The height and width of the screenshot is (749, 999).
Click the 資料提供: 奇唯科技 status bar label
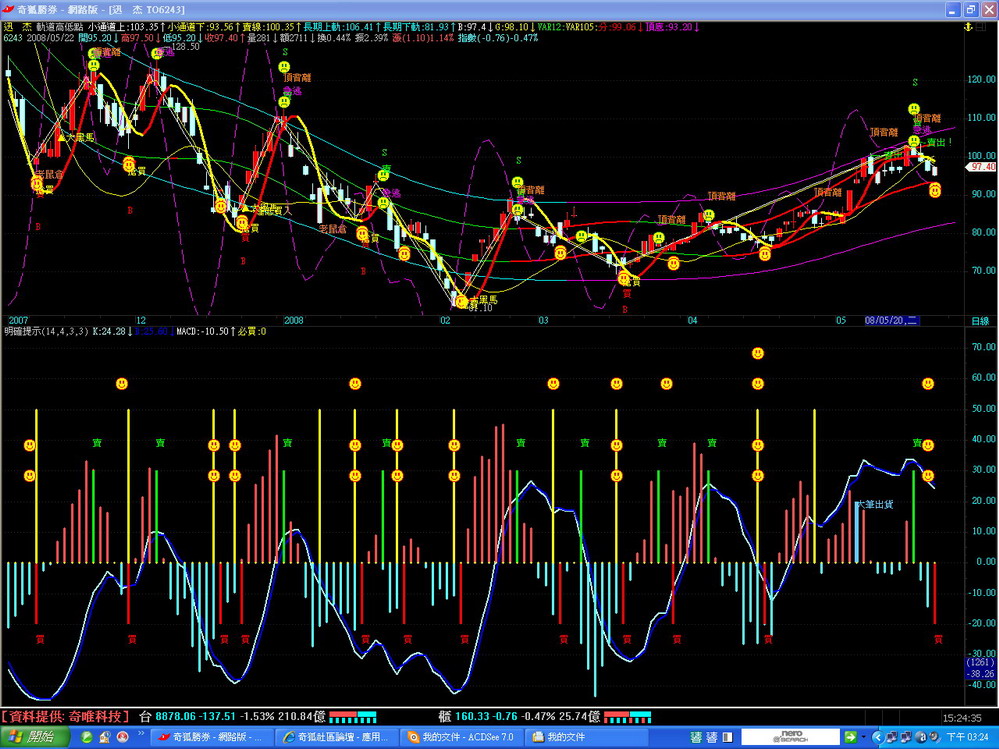tap(66, 716)
